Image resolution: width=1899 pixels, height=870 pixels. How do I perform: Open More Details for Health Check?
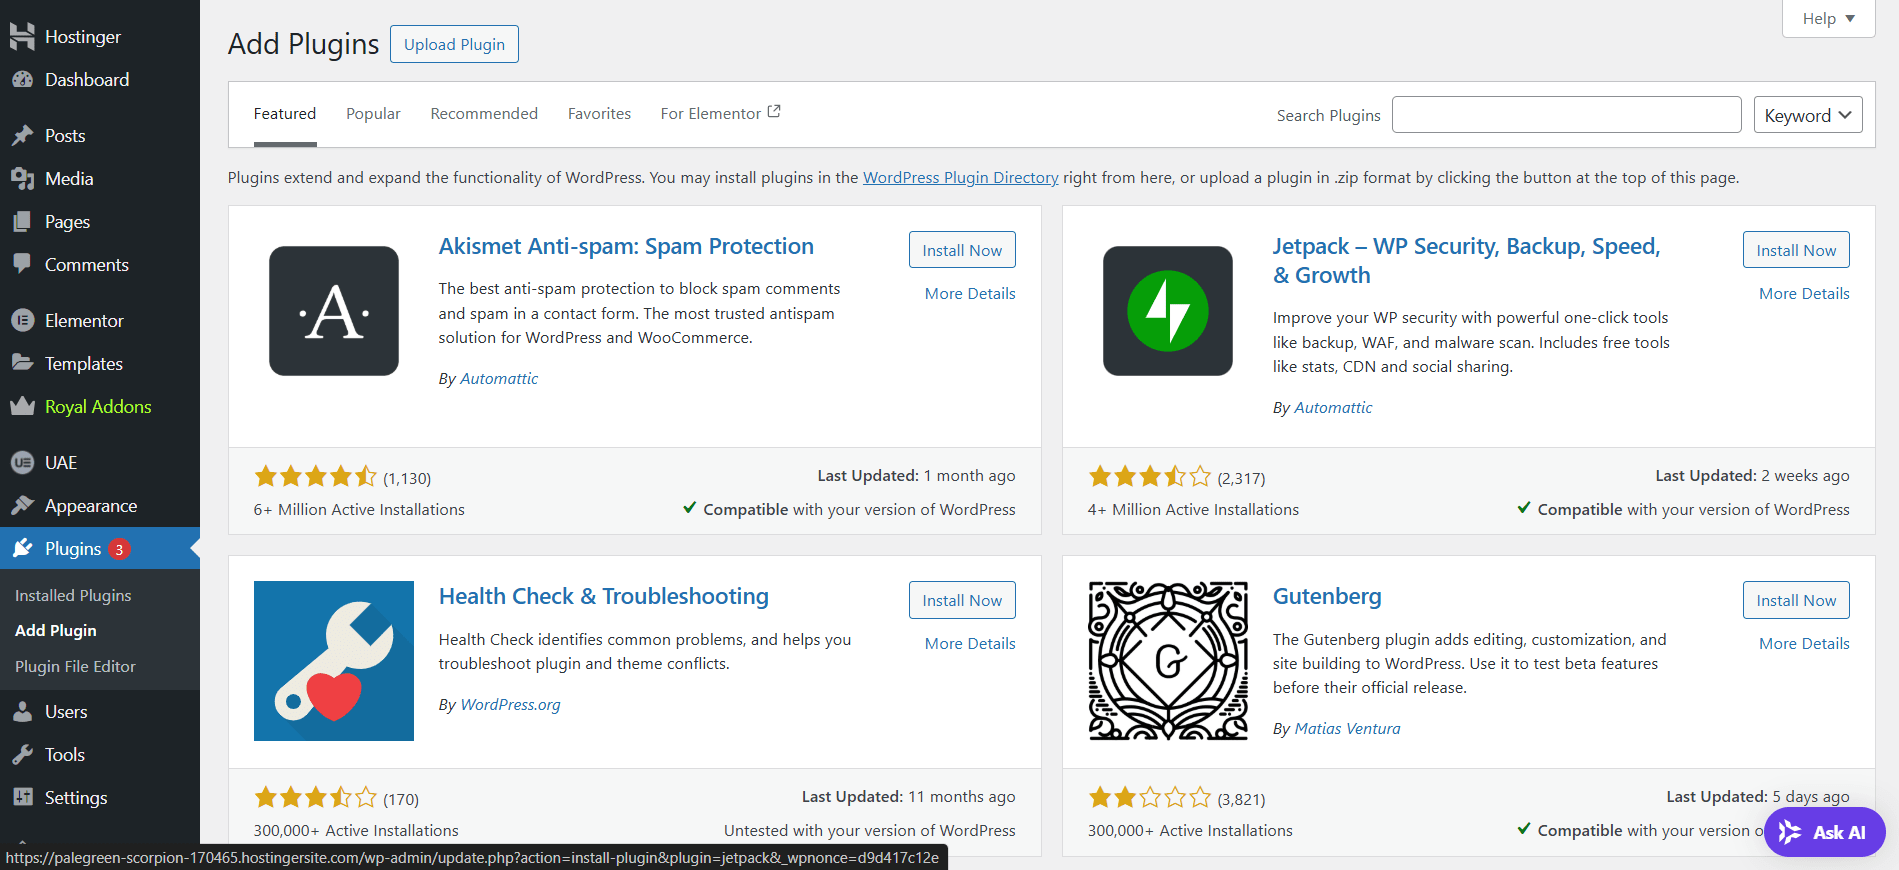pyautogui.click(x=970, y=644)
